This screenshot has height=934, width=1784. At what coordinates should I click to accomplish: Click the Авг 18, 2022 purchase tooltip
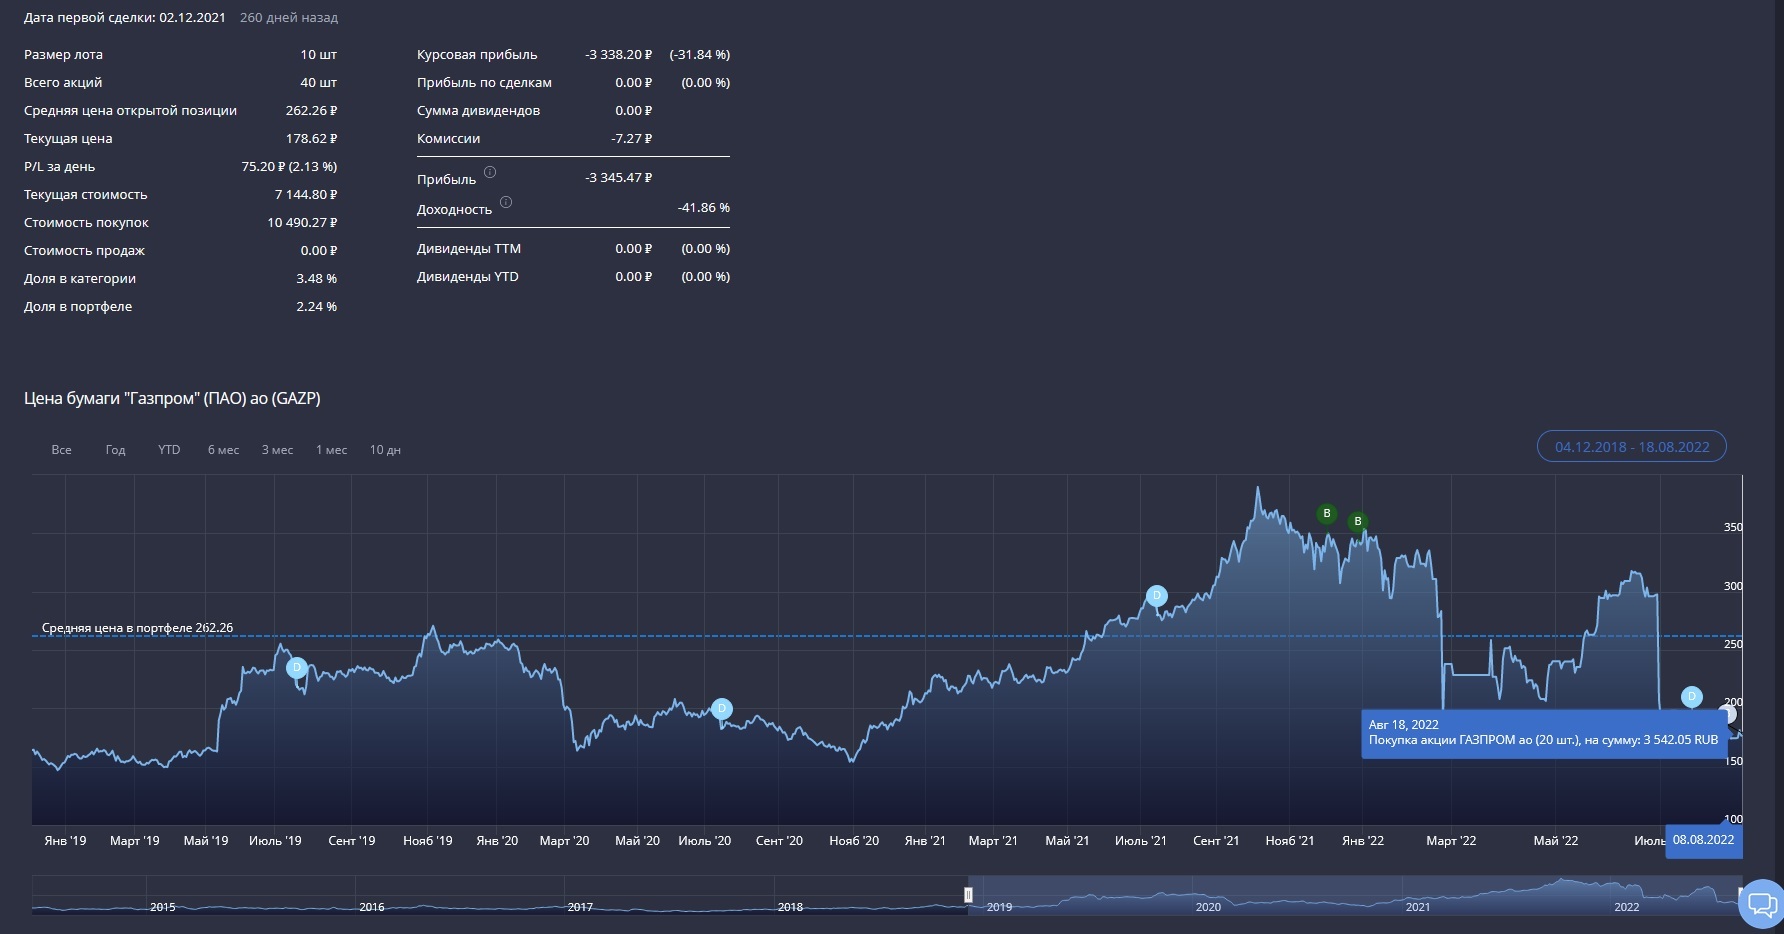pyautogui.click(x=1543, y=733)
